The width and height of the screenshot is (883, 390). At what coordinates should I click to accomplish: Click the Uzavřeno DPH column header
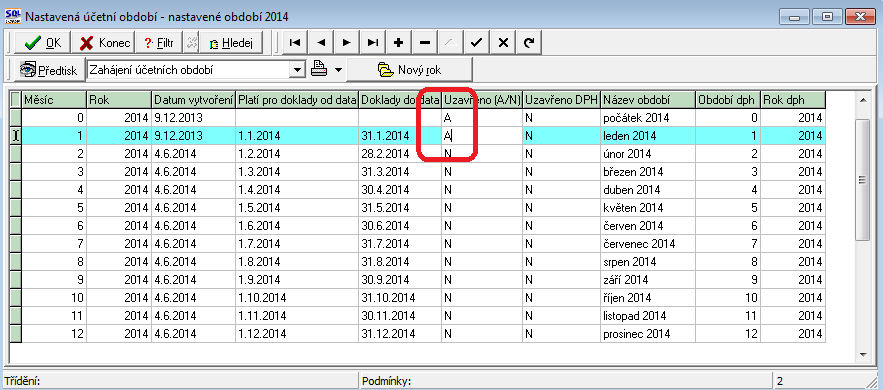pyautogui.click(x=561, y=100)
